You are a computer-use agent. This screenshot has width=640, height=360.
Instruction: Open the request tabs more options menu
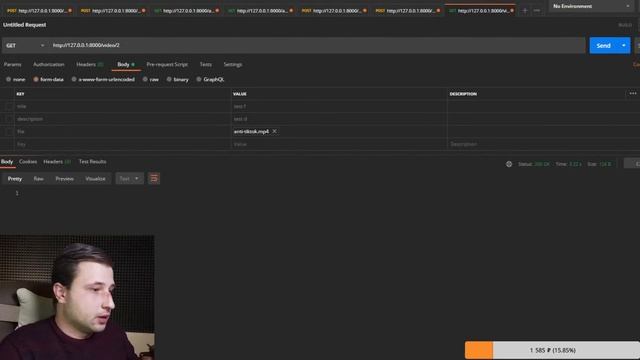click(x=537, y=11)
